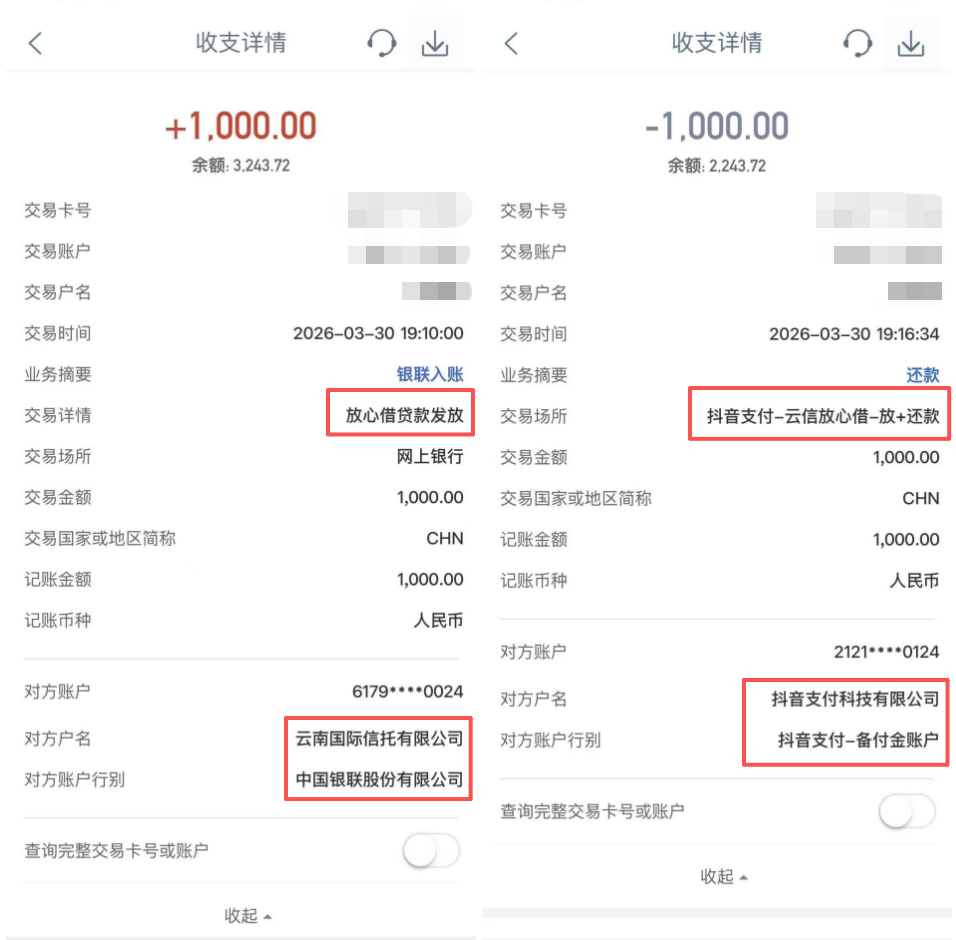The width and height of the screenshot is (956, 940).
Task: Open the 还款 summary link
Action: pos(922,374)
